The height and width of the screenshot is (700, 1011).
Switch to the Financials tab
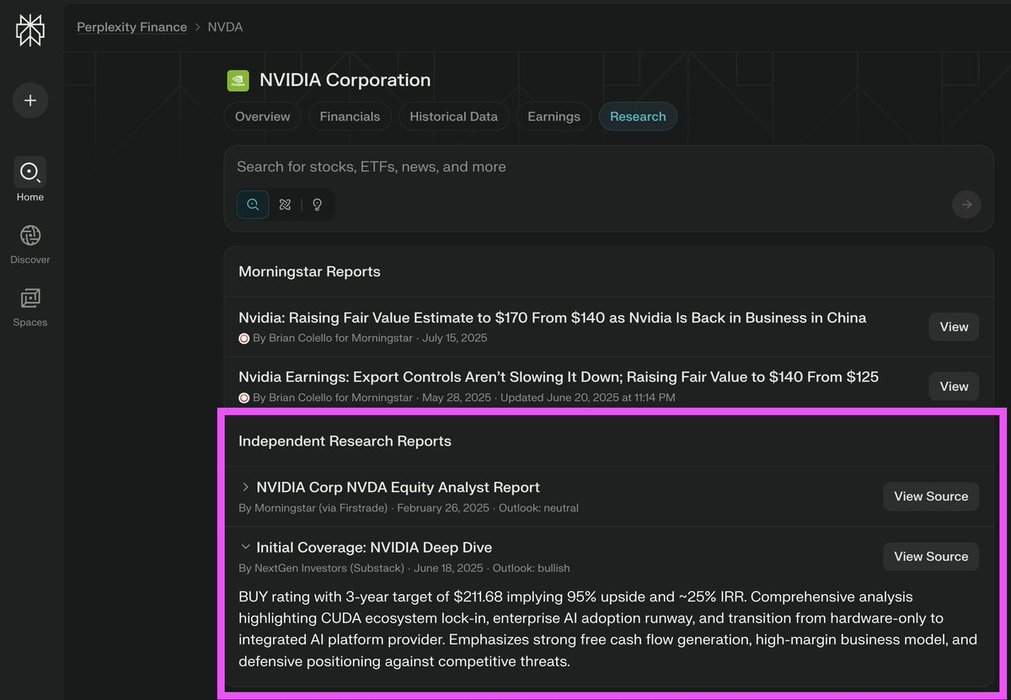click(350, 117)
